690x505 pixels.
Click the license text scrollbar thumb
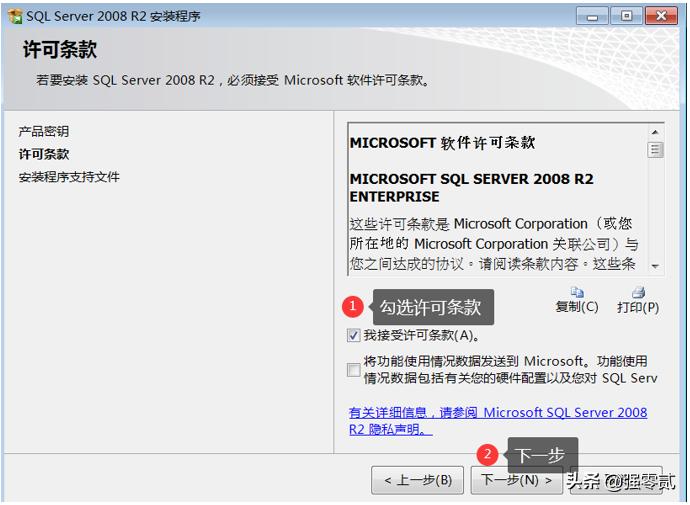coord(655,150)
